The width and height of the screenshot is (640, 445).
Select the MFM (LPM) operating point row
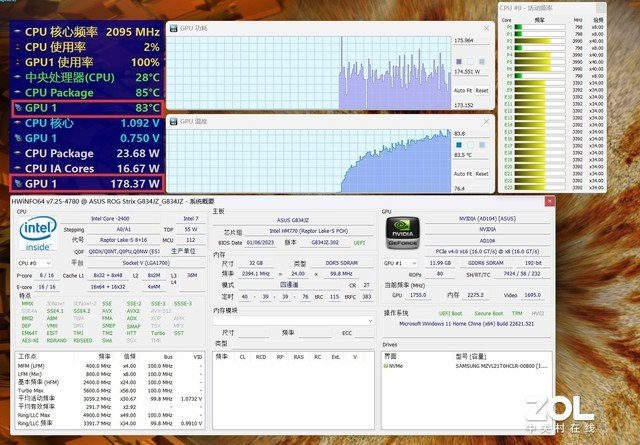(x=110, y=366)
